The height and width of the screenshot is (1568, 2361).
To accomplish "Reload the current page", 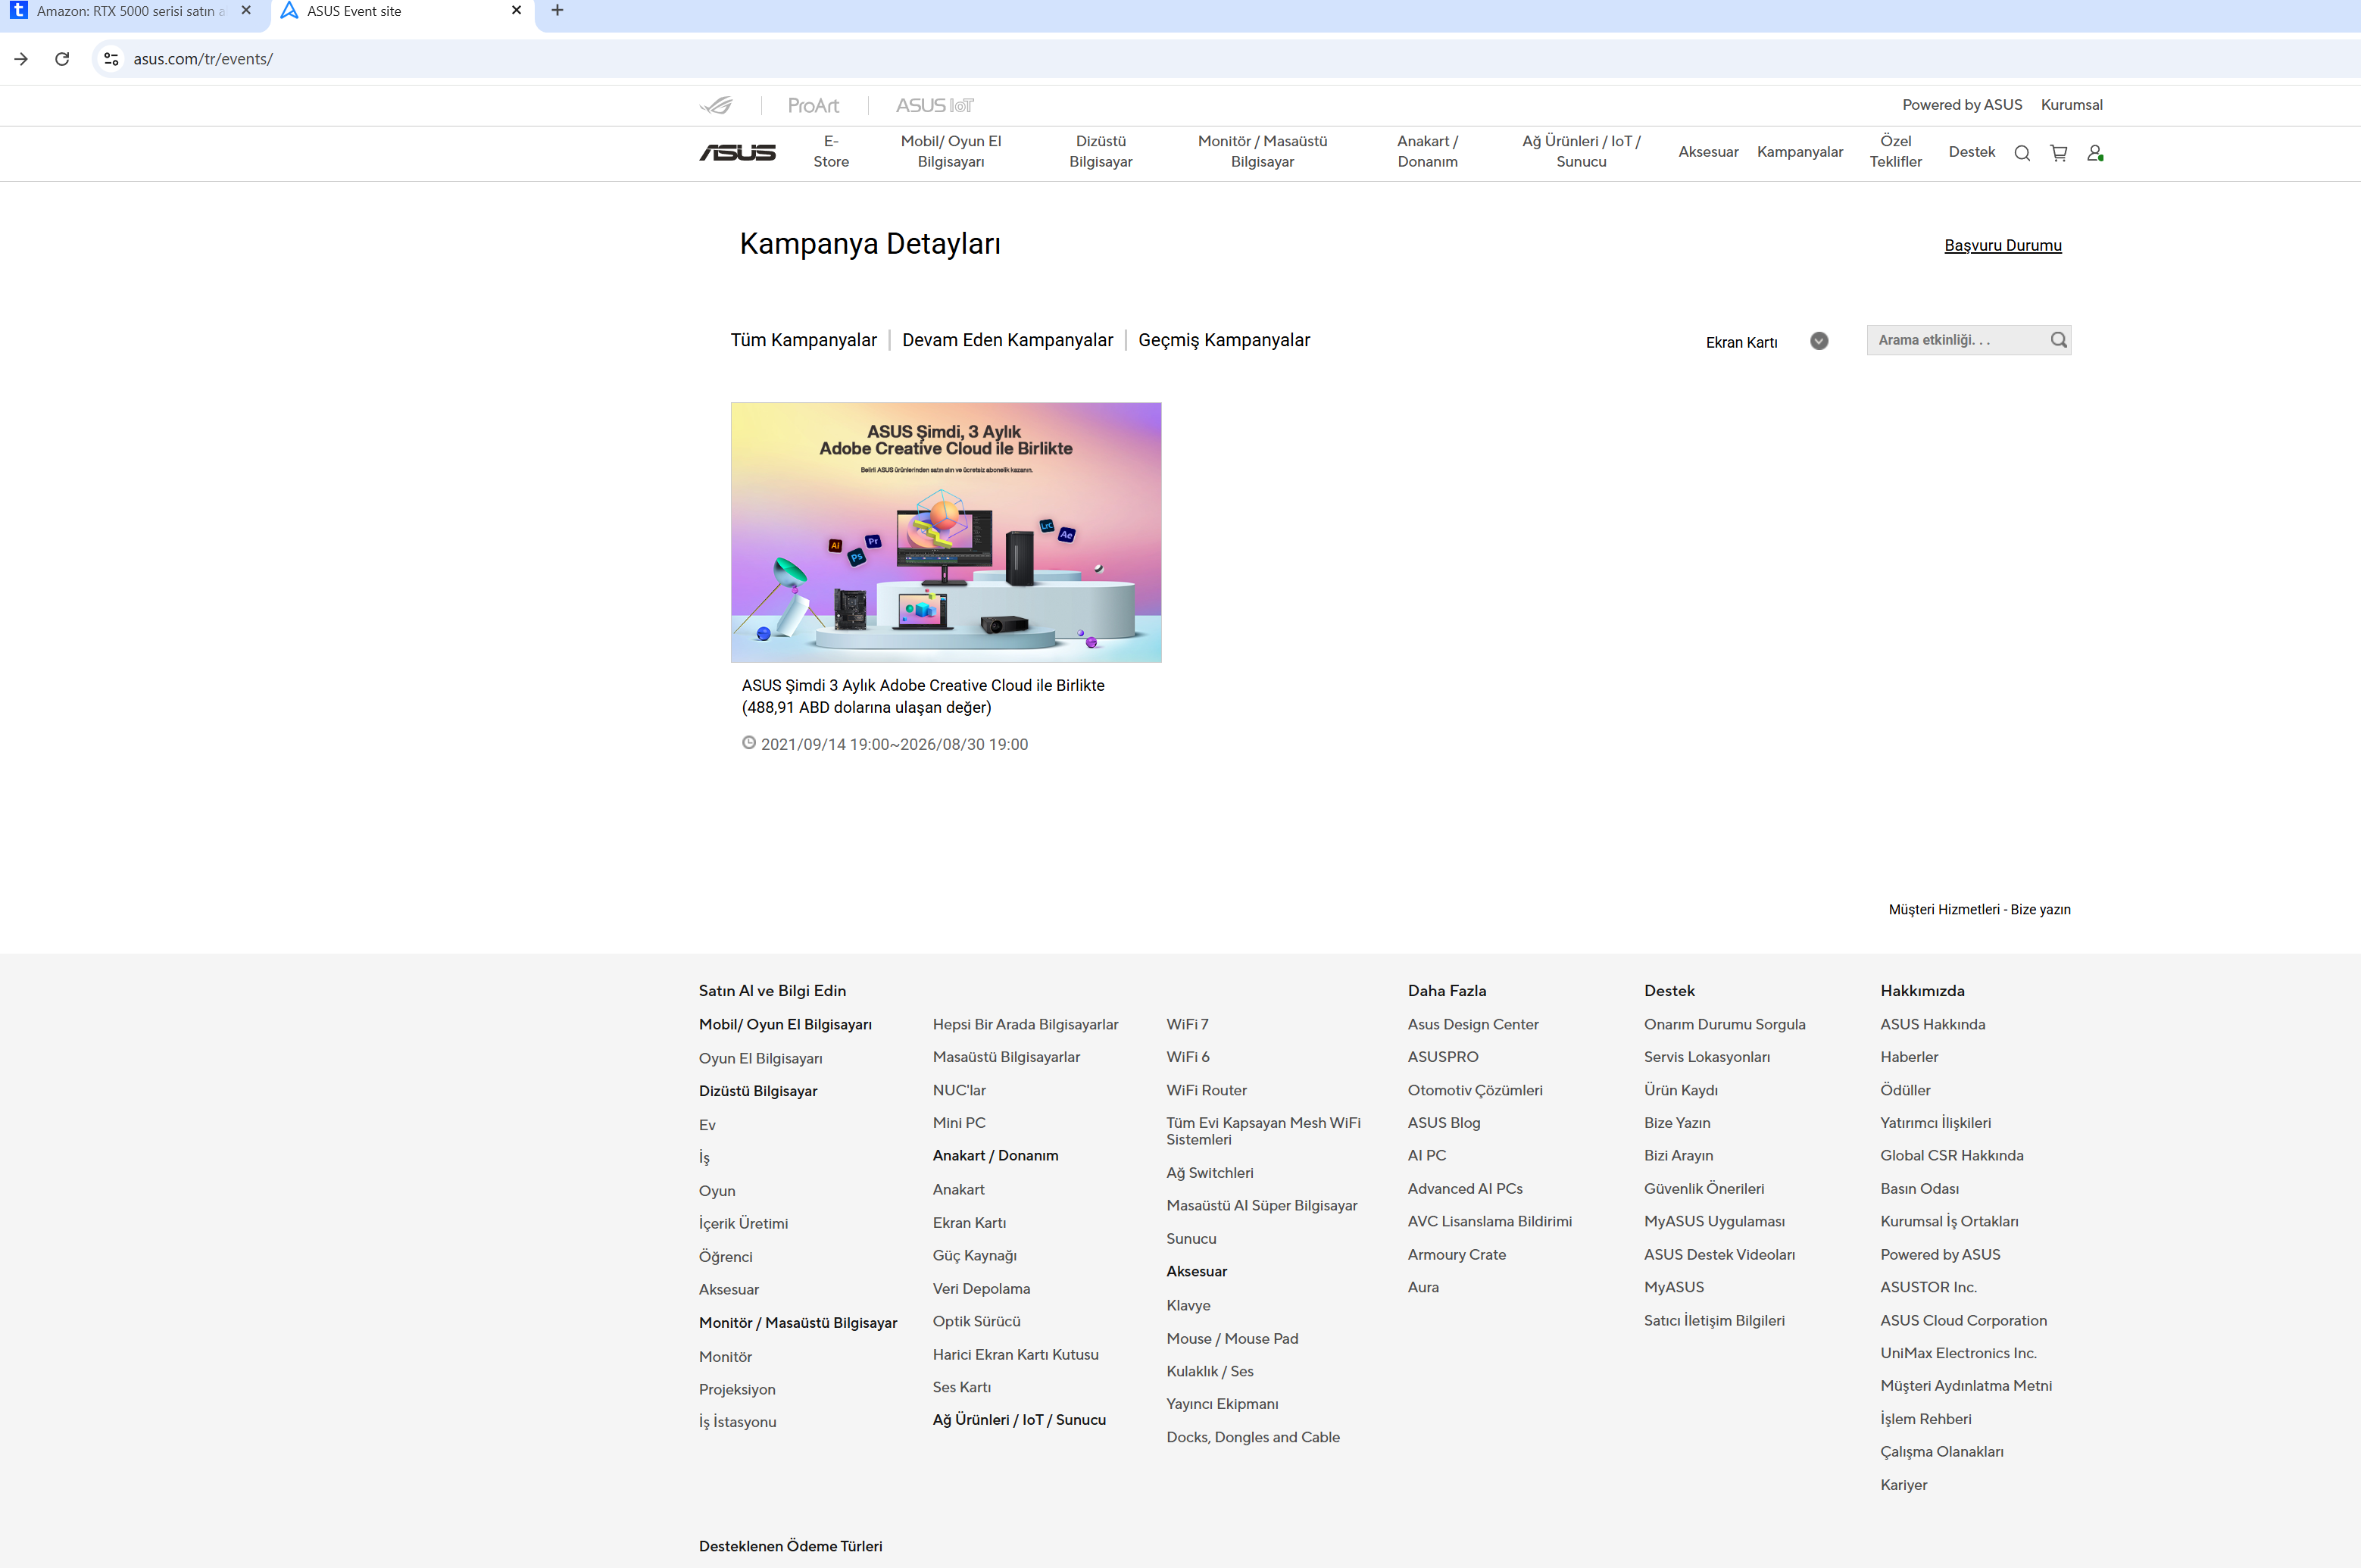I will (x=62, y=59).
